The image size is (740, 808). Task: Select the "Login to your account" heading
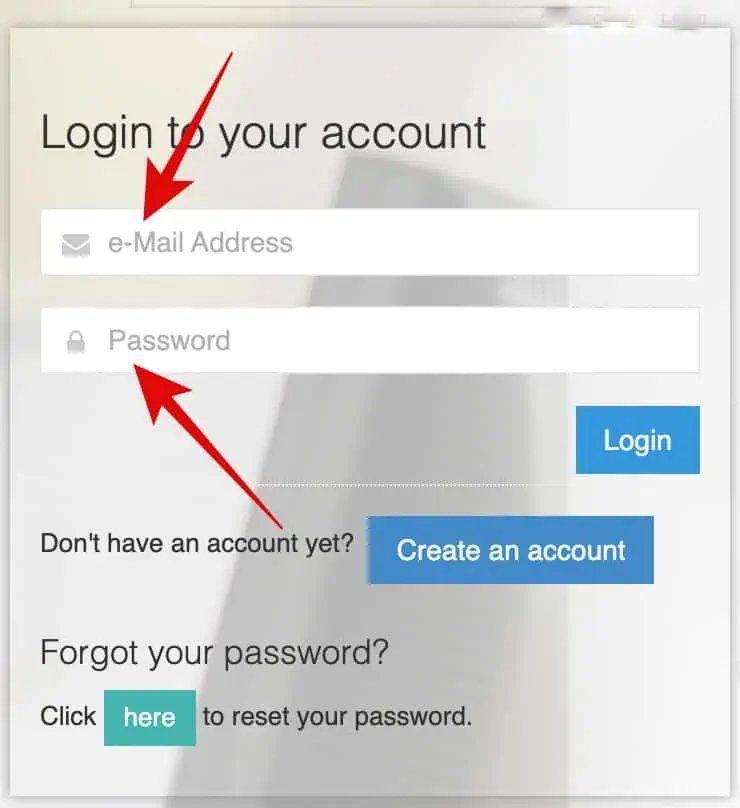click(x=263, y=134)
